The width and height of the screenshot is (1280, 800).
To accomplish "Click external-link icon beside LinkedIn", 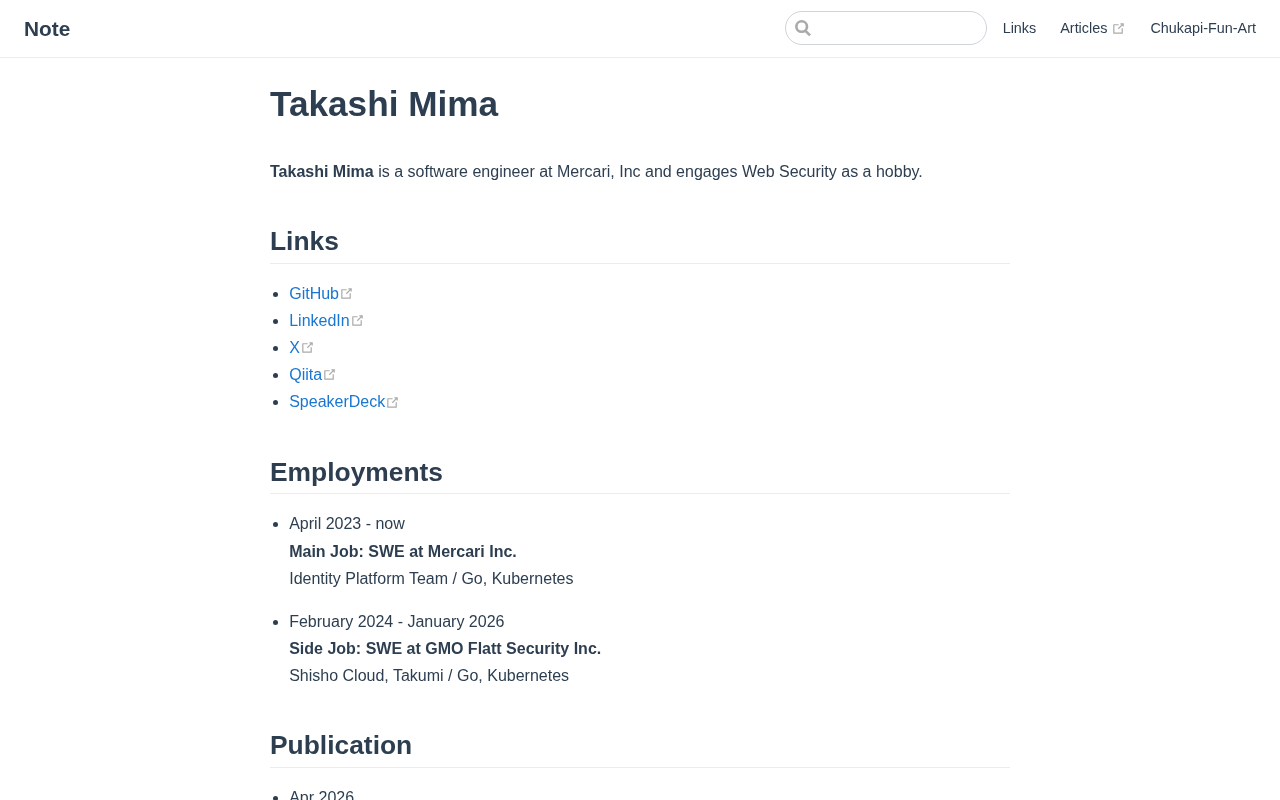I will (358, 321).
